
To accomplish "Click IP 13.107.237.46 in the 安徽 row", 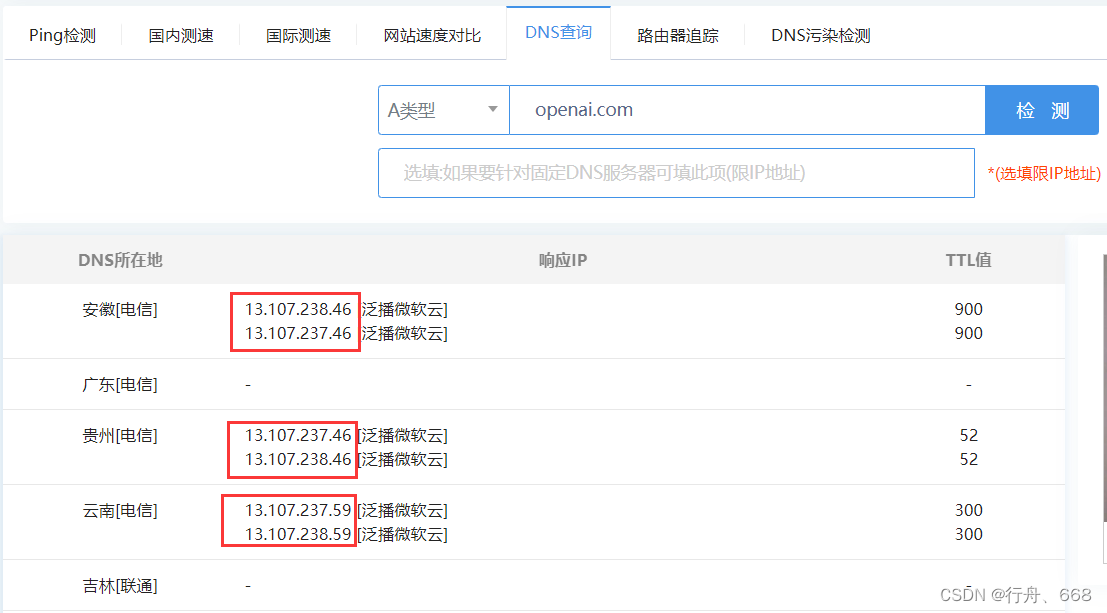I will (x=298, y=333).
